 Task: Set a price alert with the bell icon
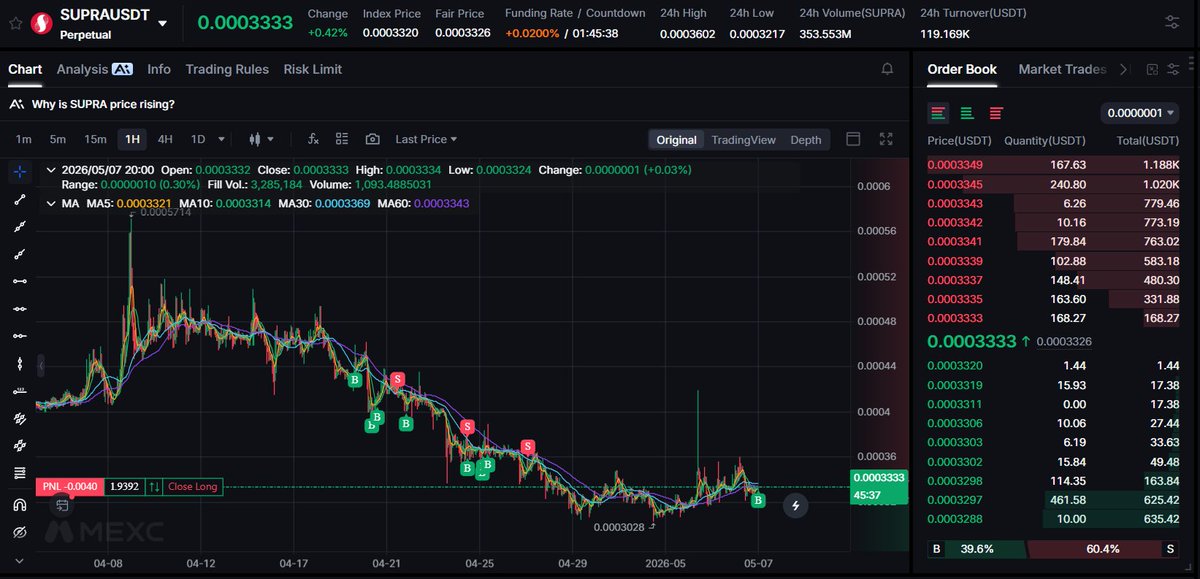(887, 69)
